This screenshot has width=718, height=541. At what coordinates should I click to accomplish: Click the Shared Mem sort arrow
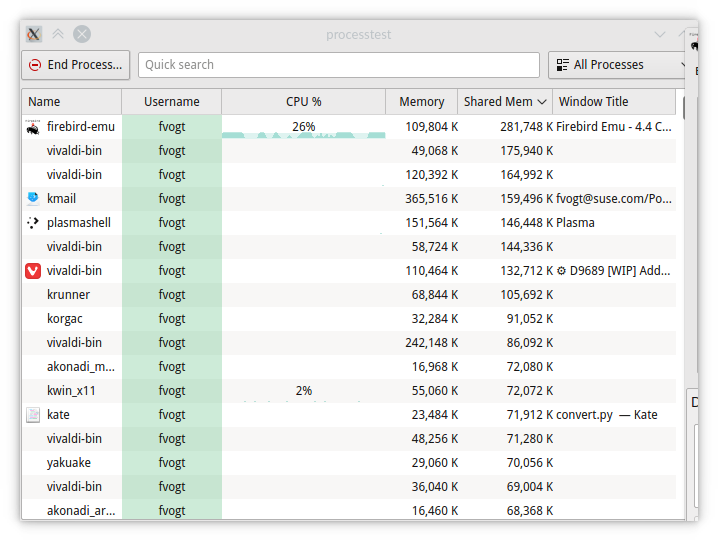click(x=542, y=102)
